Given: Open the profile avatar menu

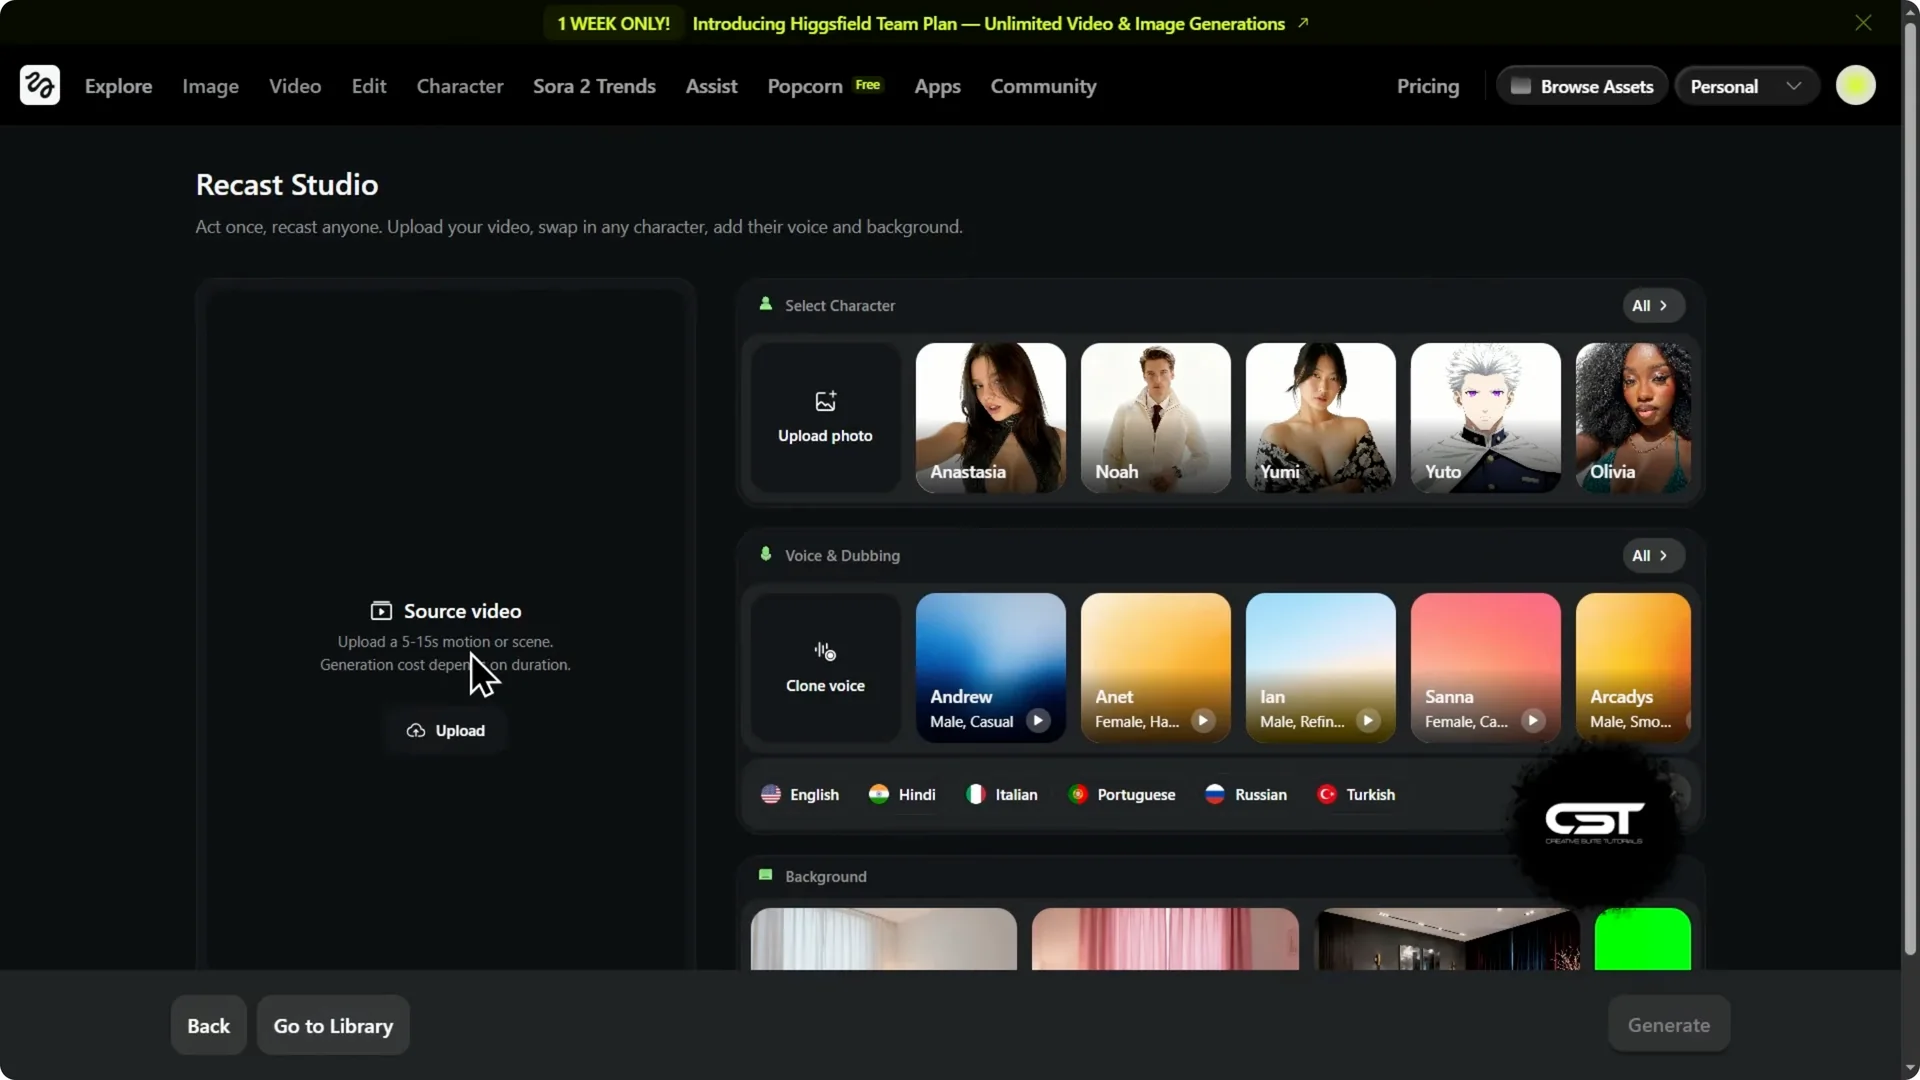Looking at the screenshot, I should (x=1856, y=85).
